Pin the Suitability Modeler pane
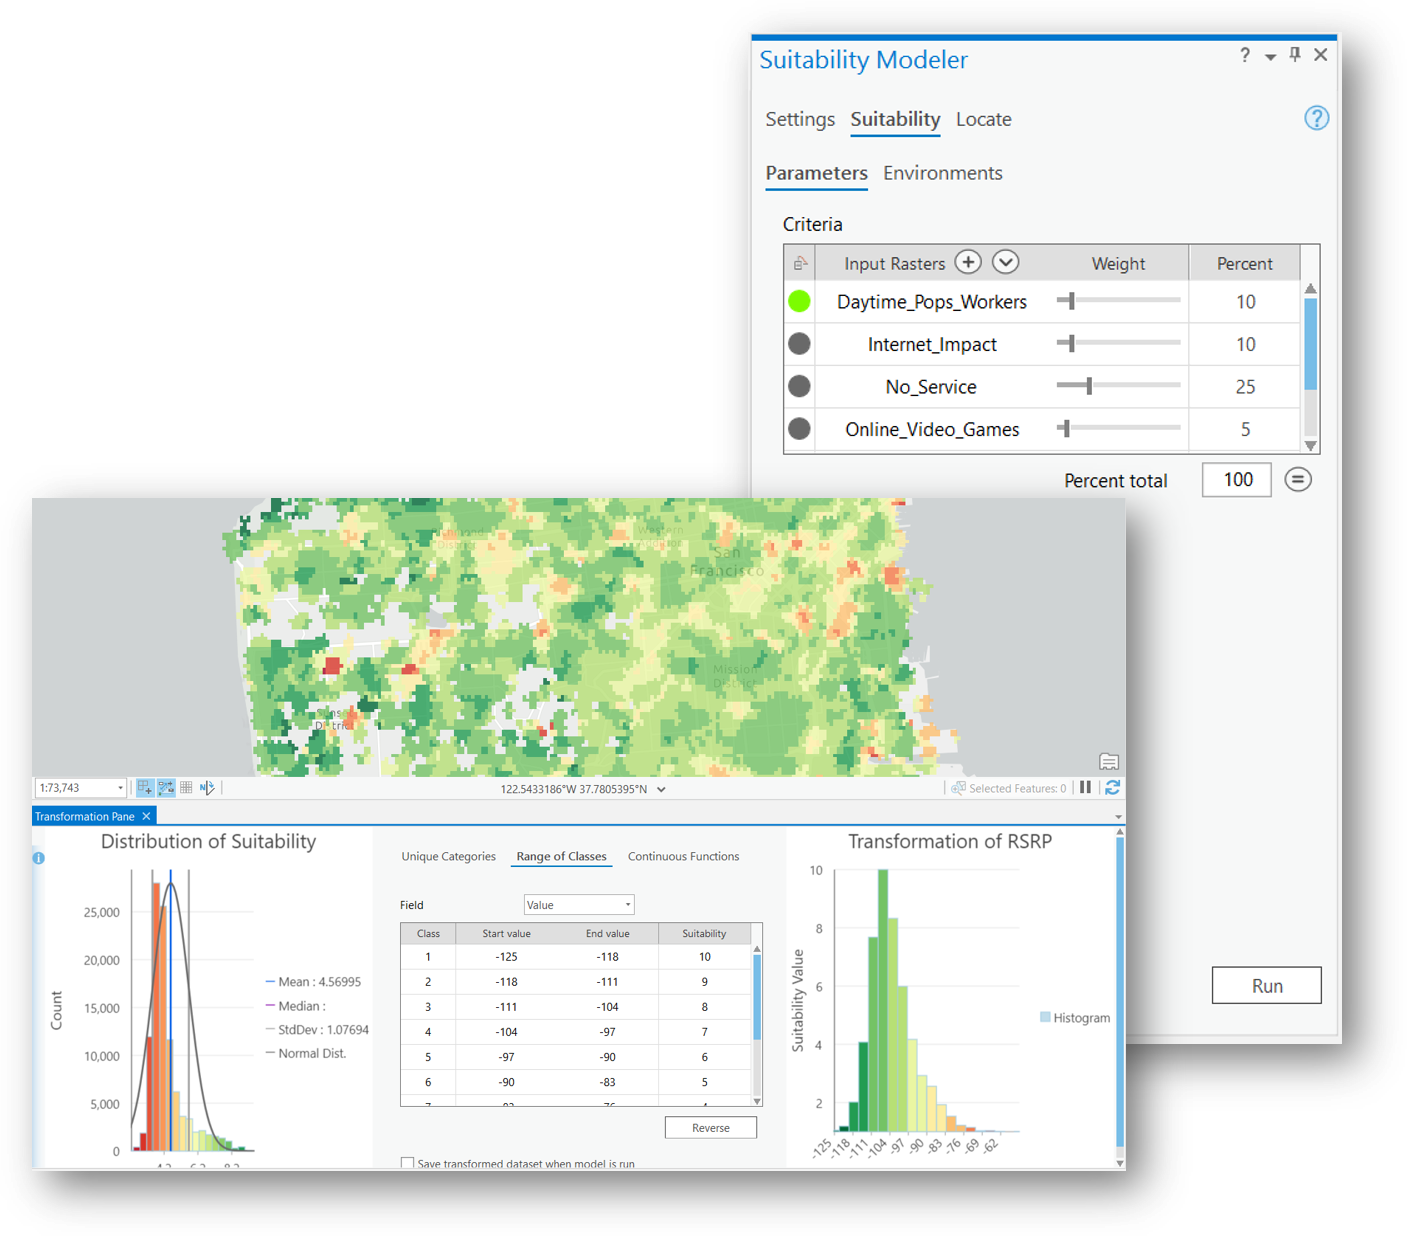The image size is (1407, 1236). tap(1295, 55)
